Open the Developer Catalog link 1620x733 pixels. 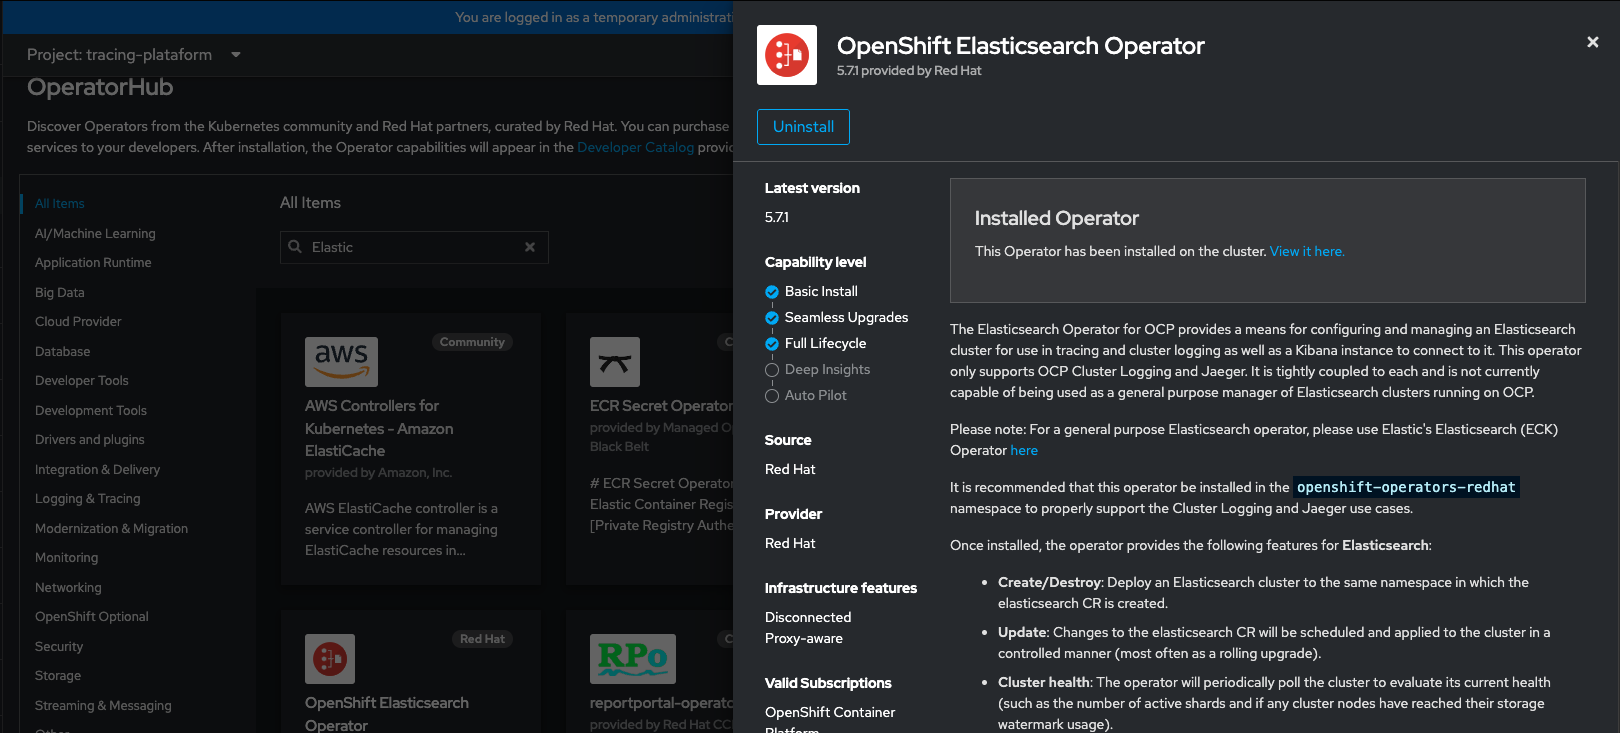635,147
